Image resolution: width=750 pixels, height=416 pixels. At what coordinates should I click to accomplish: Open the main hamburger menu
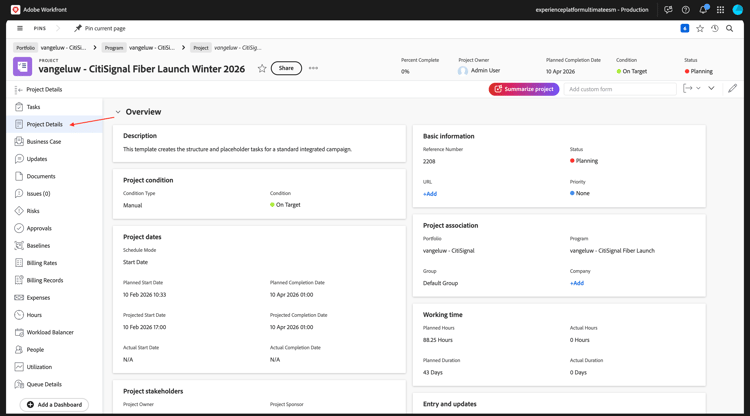[x=20, y=28]
